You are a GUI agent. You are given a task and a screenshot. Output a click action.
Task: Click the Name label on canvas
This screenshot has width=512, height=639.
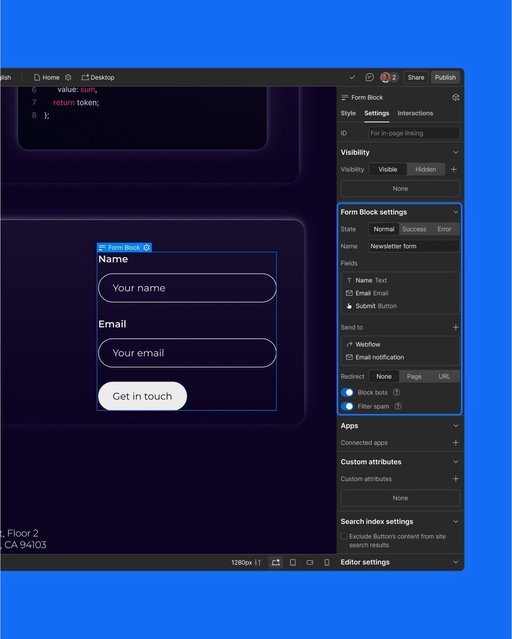click(x=113, y=259)
